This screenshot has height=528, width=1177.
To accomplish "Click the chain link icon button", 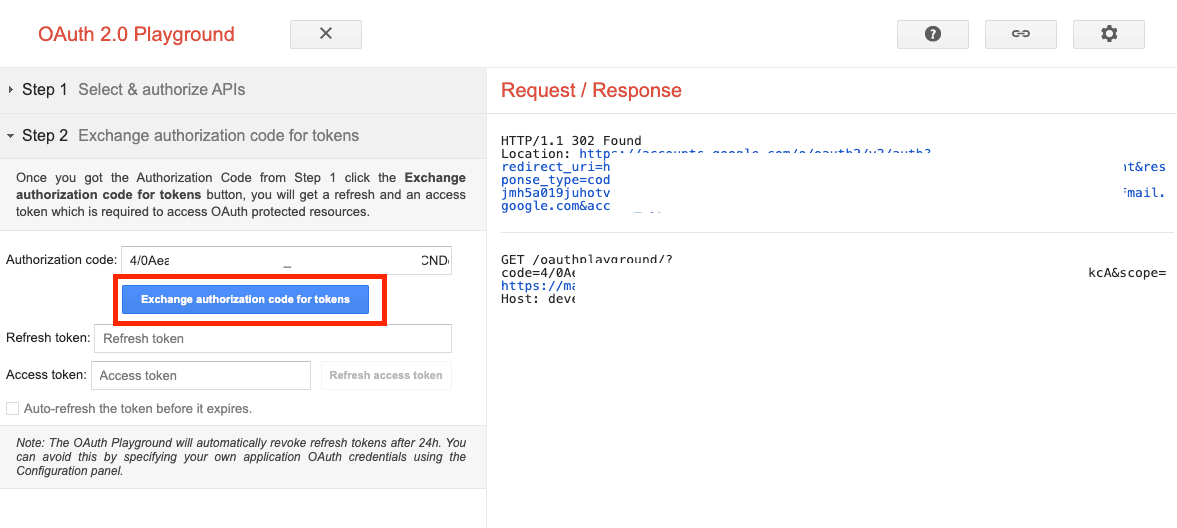I will pos(1020,34).
